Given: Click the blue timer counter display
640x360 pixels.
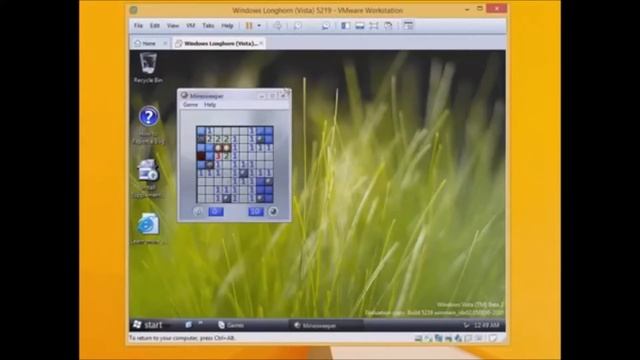Looking at the screenshot, I should (x=216, y=211).
